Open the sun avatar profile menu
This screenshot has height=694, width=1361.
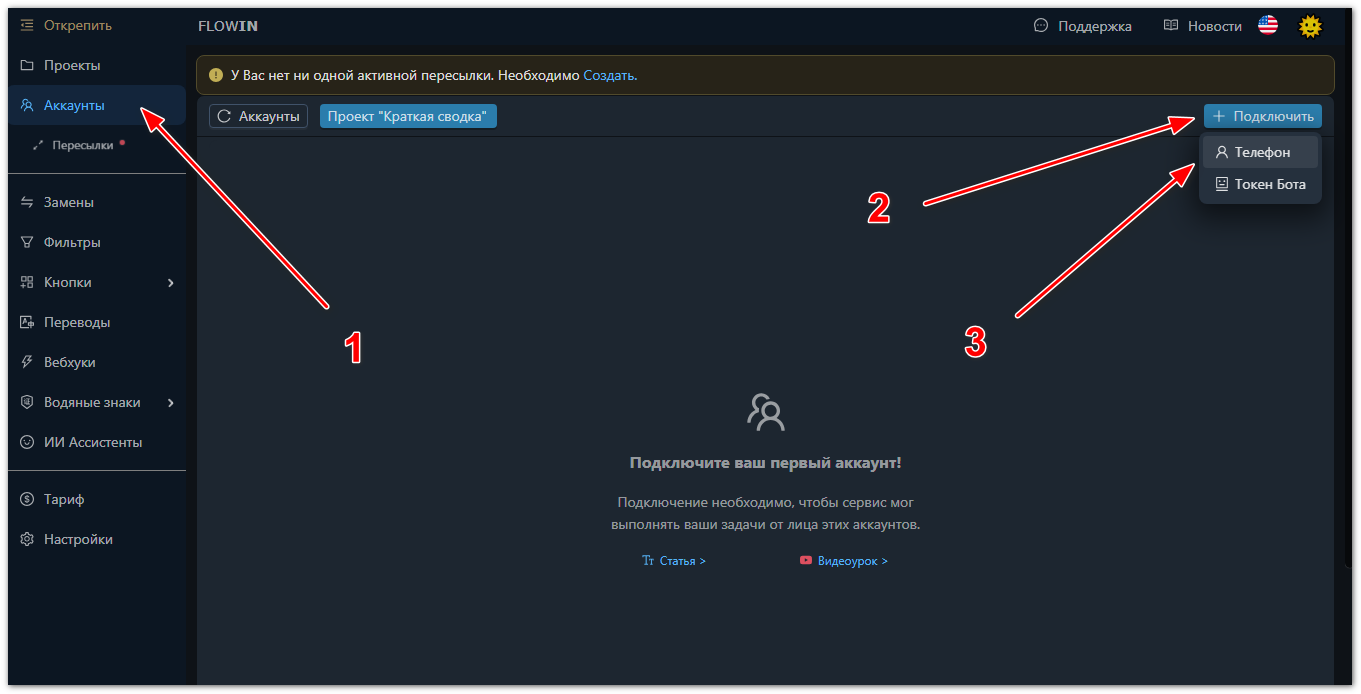coord(1310,26)
